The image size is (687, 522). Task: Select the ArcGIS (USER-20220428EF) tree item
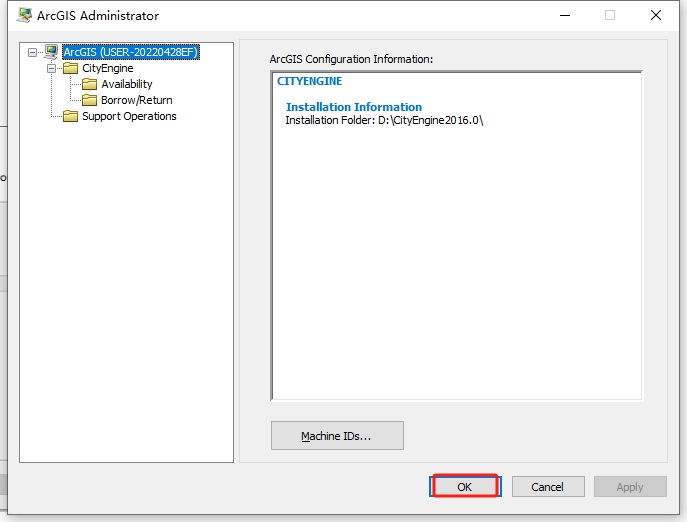131,52
